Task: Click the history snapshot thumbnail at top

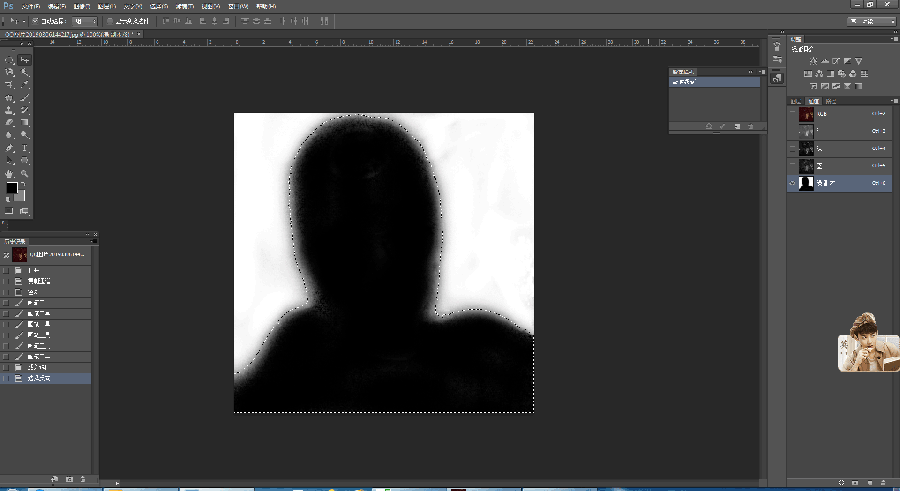Action: [20, 254]
